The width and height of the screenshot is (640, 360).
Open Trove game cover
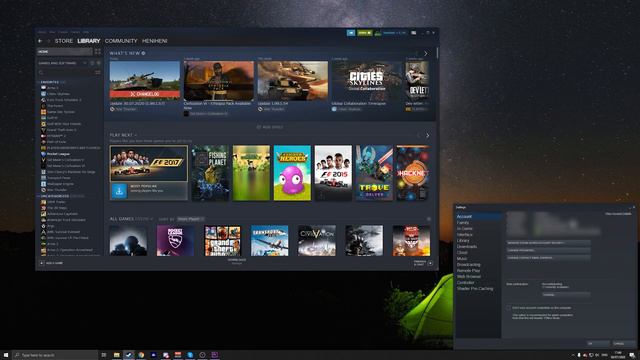pos(374,173)
